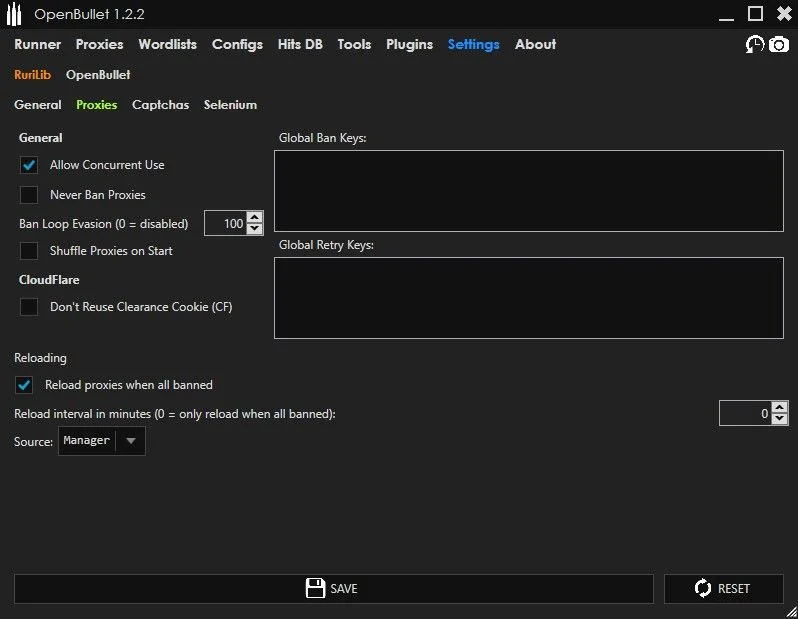Open the Proxies main menu tab
798x619 pixels.
coord(99,44)
